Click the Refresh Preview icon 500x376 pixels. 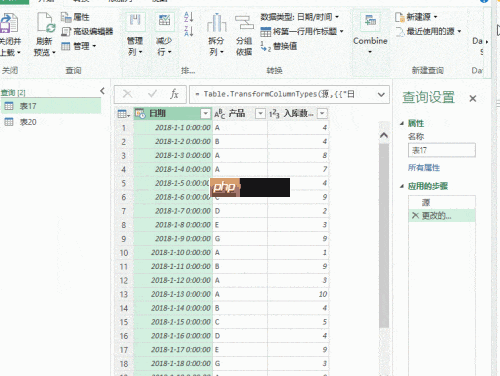coord(45,23)
